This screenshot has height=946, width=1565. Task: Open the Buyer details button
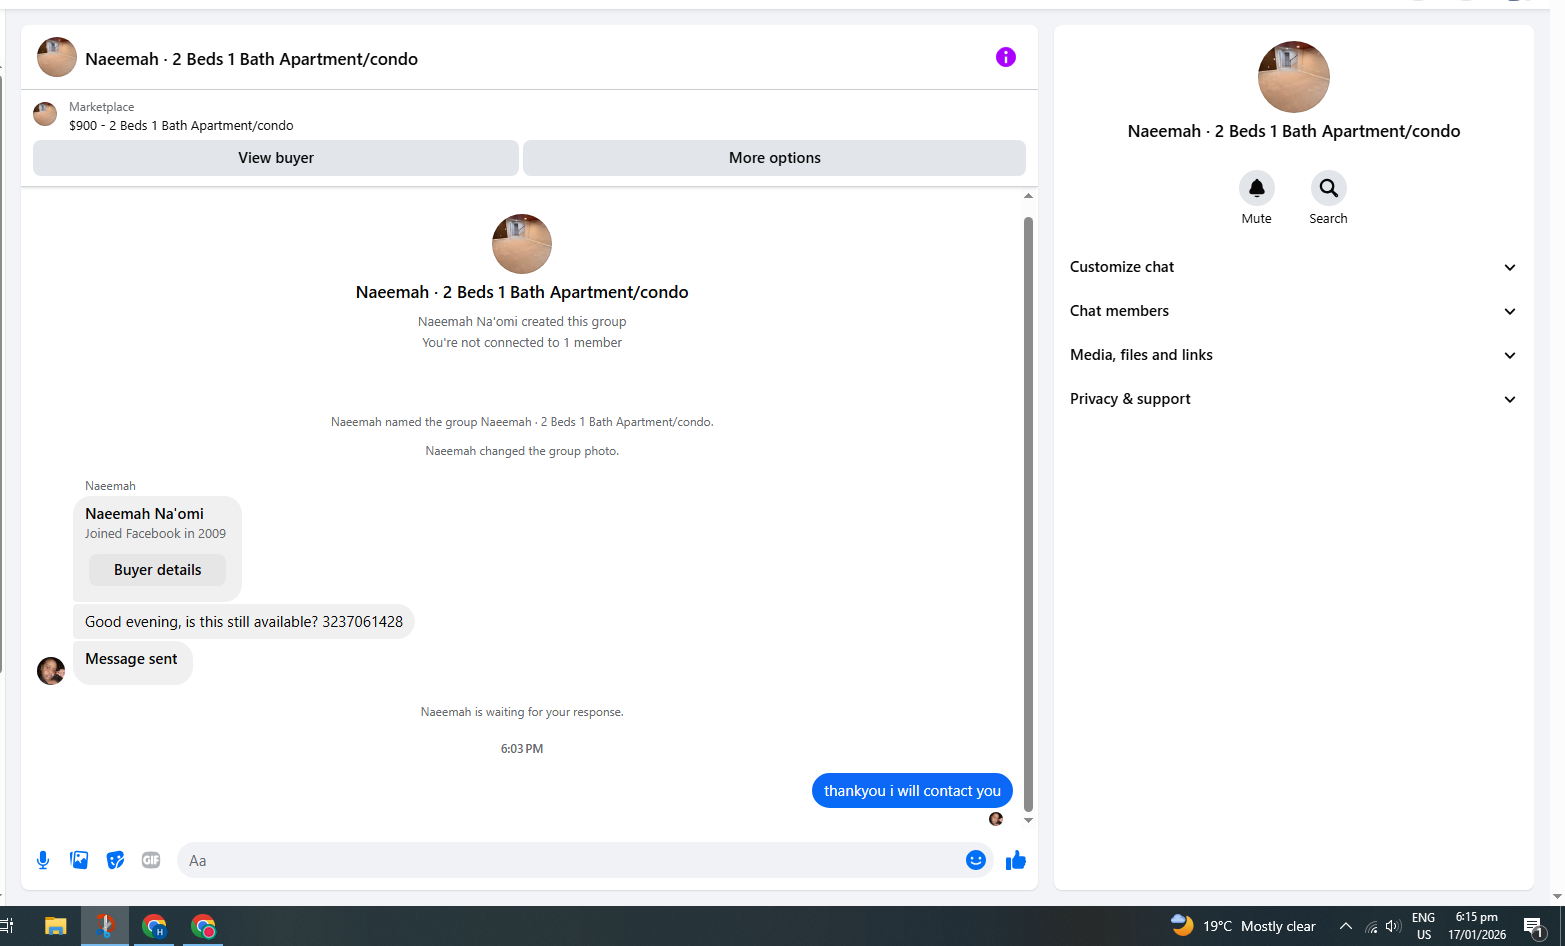tap(157, 570)
